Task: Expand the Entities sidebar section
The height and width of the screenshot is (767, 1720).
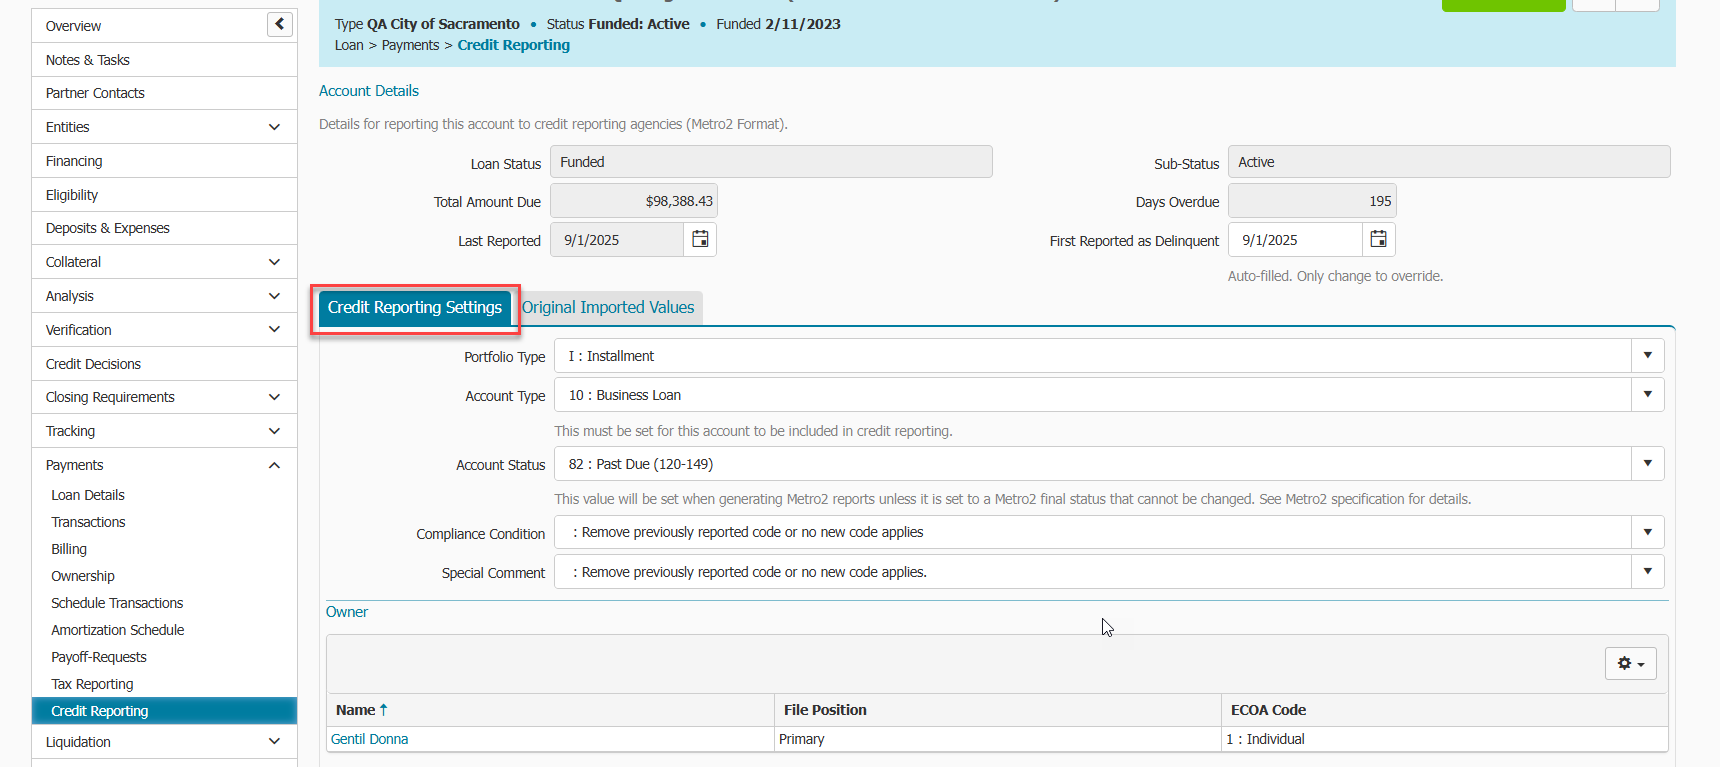Action: coord(274,127)
